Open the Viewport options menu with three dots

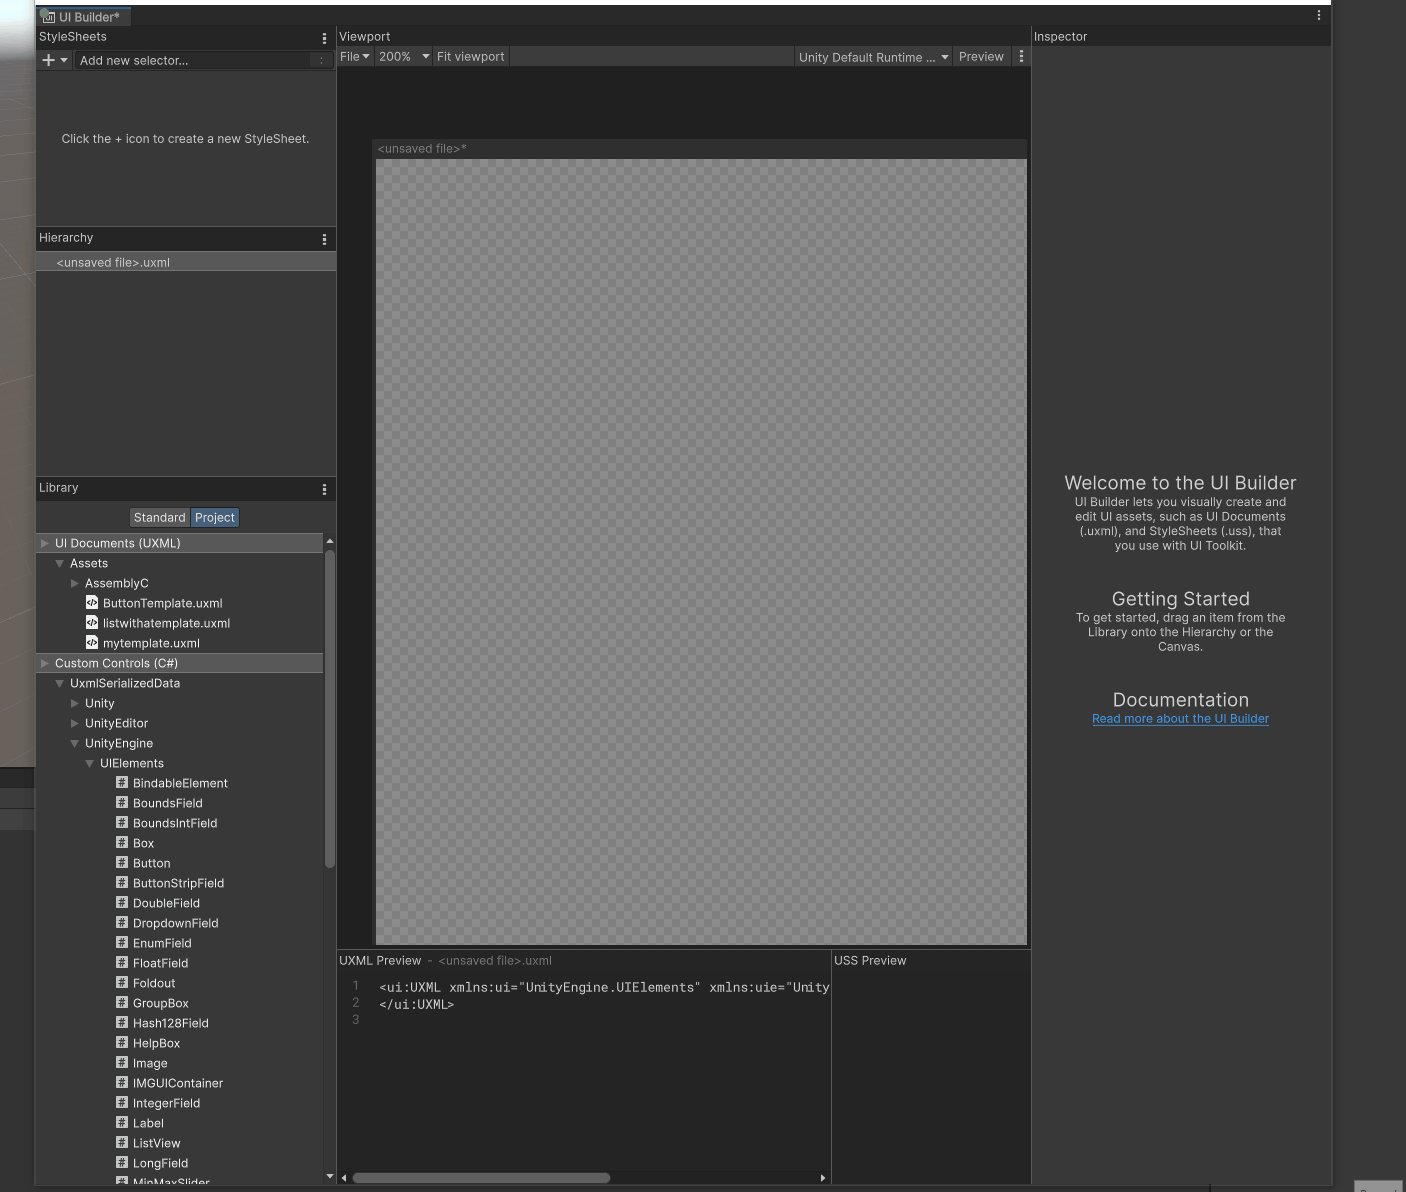1021,56
